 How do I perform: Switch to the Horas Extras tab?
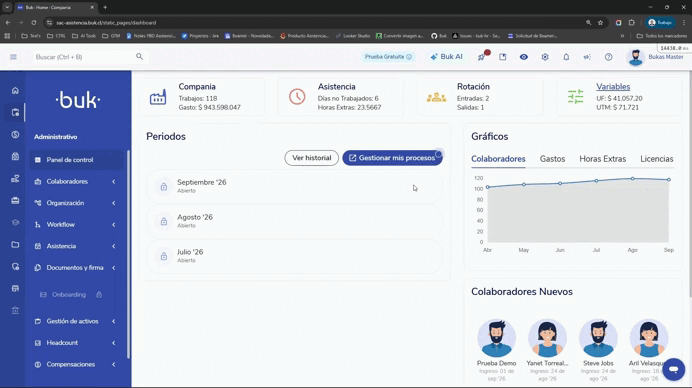(x=602, y=159)
